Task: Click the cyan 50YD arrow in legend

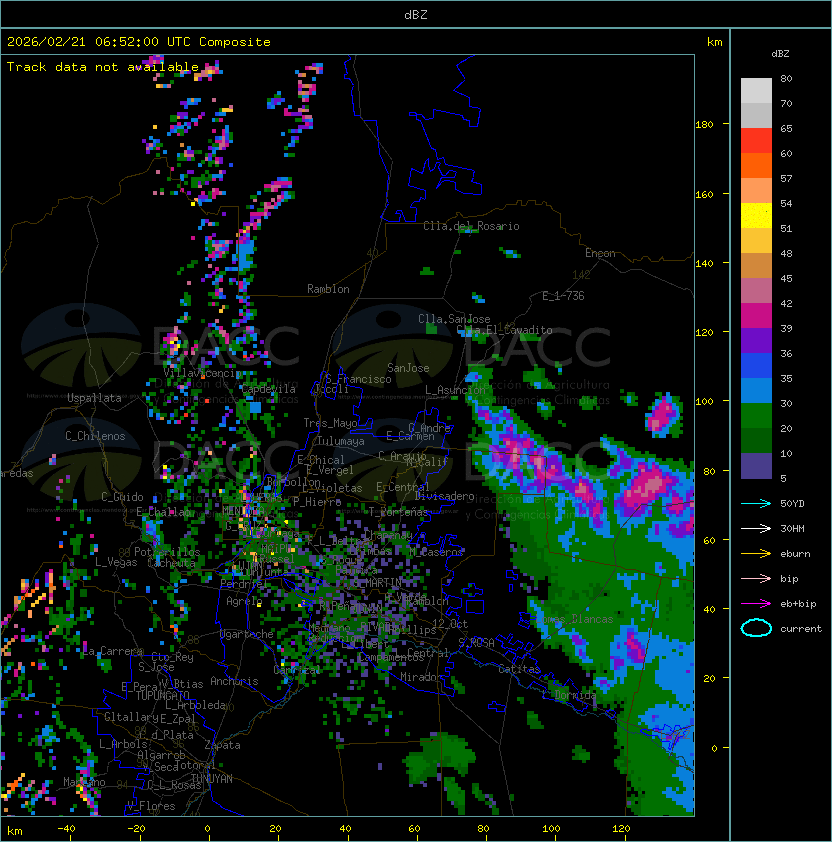Action: click(756, 503)
